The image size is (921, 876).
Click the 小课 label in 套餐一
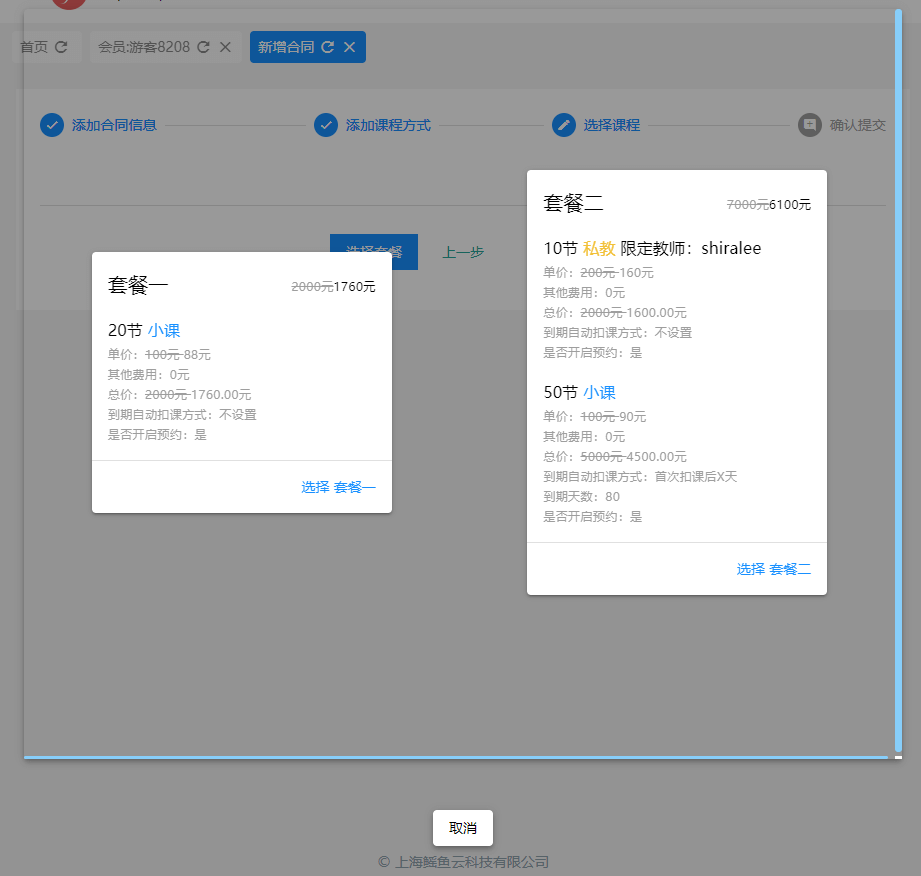(164, 331)
